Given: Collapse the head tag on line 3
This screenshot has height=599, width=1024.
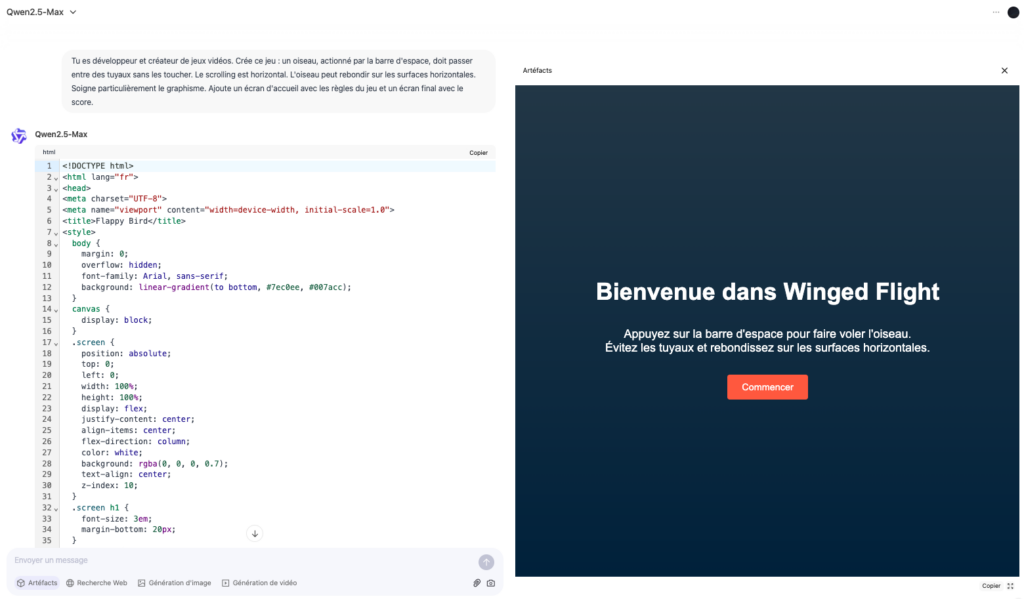Looking at the screenshot, I should 56,188.
